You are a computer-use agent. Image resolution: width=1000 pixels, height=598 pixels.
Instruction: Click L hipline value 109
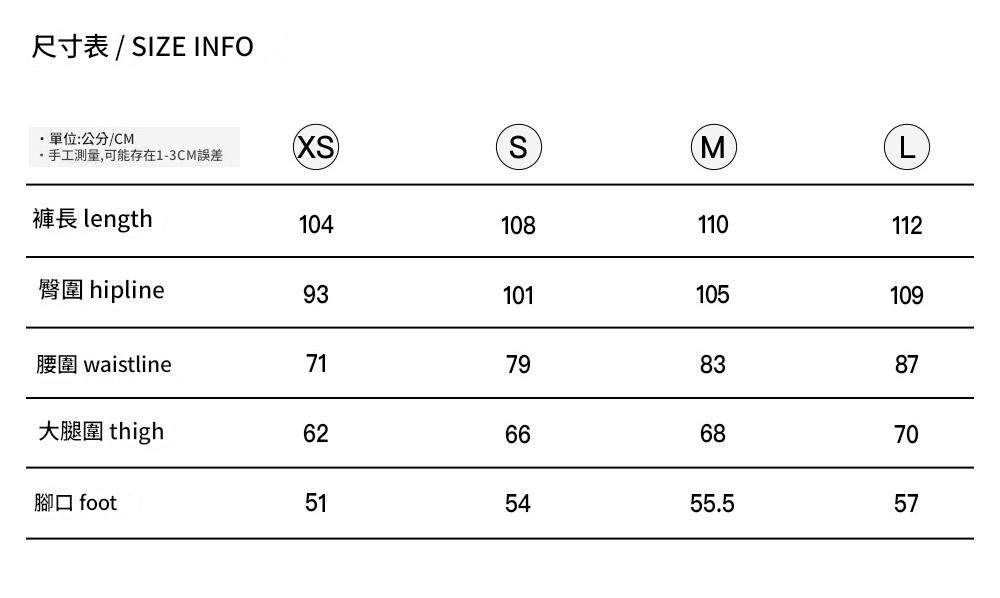click(x=906, y=296)
